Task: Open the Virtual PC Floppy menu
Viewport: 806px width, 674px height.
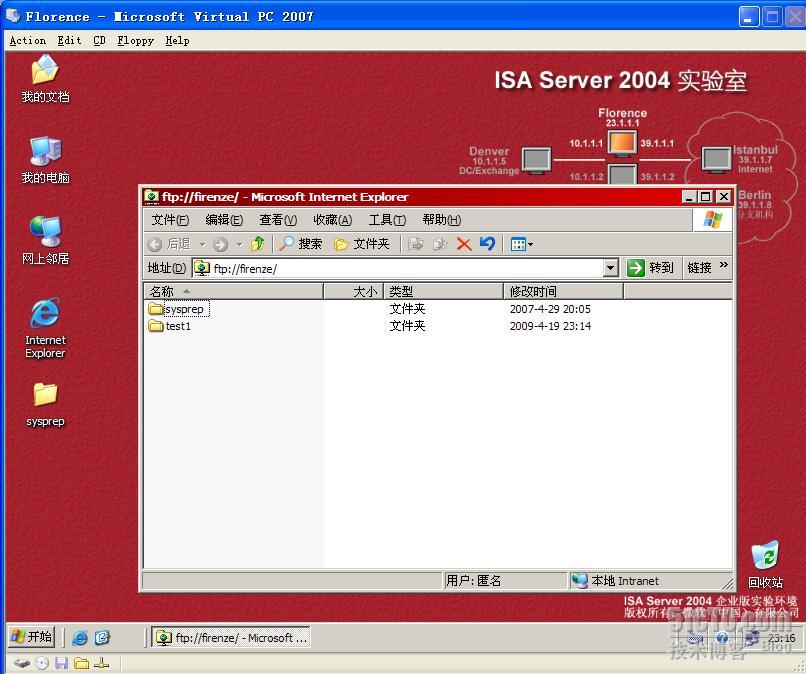Action: tap(136, 40)
